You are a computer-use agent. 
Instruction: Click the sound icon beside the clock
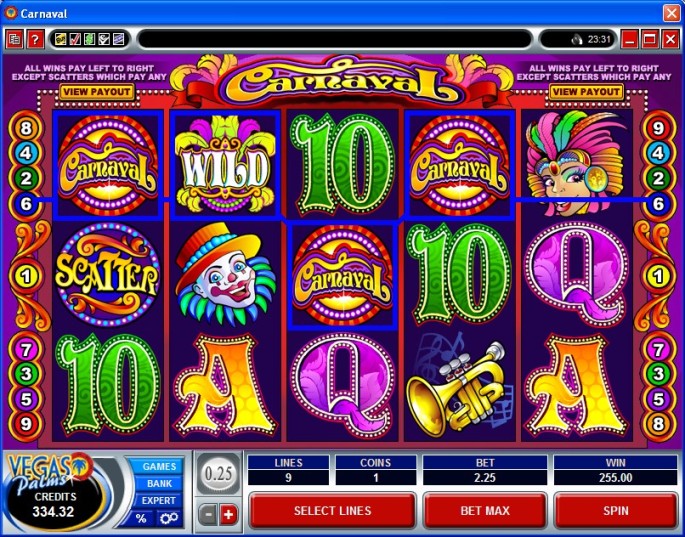point(577,40)
